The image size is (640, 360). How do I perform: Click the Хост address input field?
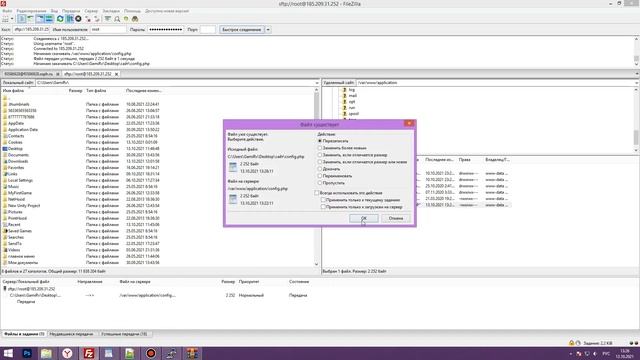coord(31,29)
